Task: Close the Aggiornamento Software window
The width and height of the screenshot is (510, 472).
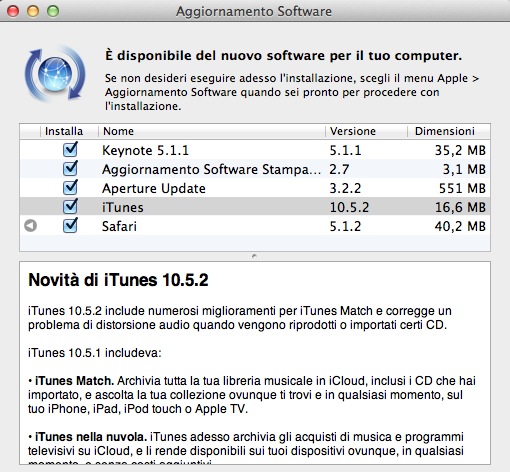Action: (13, 11)
